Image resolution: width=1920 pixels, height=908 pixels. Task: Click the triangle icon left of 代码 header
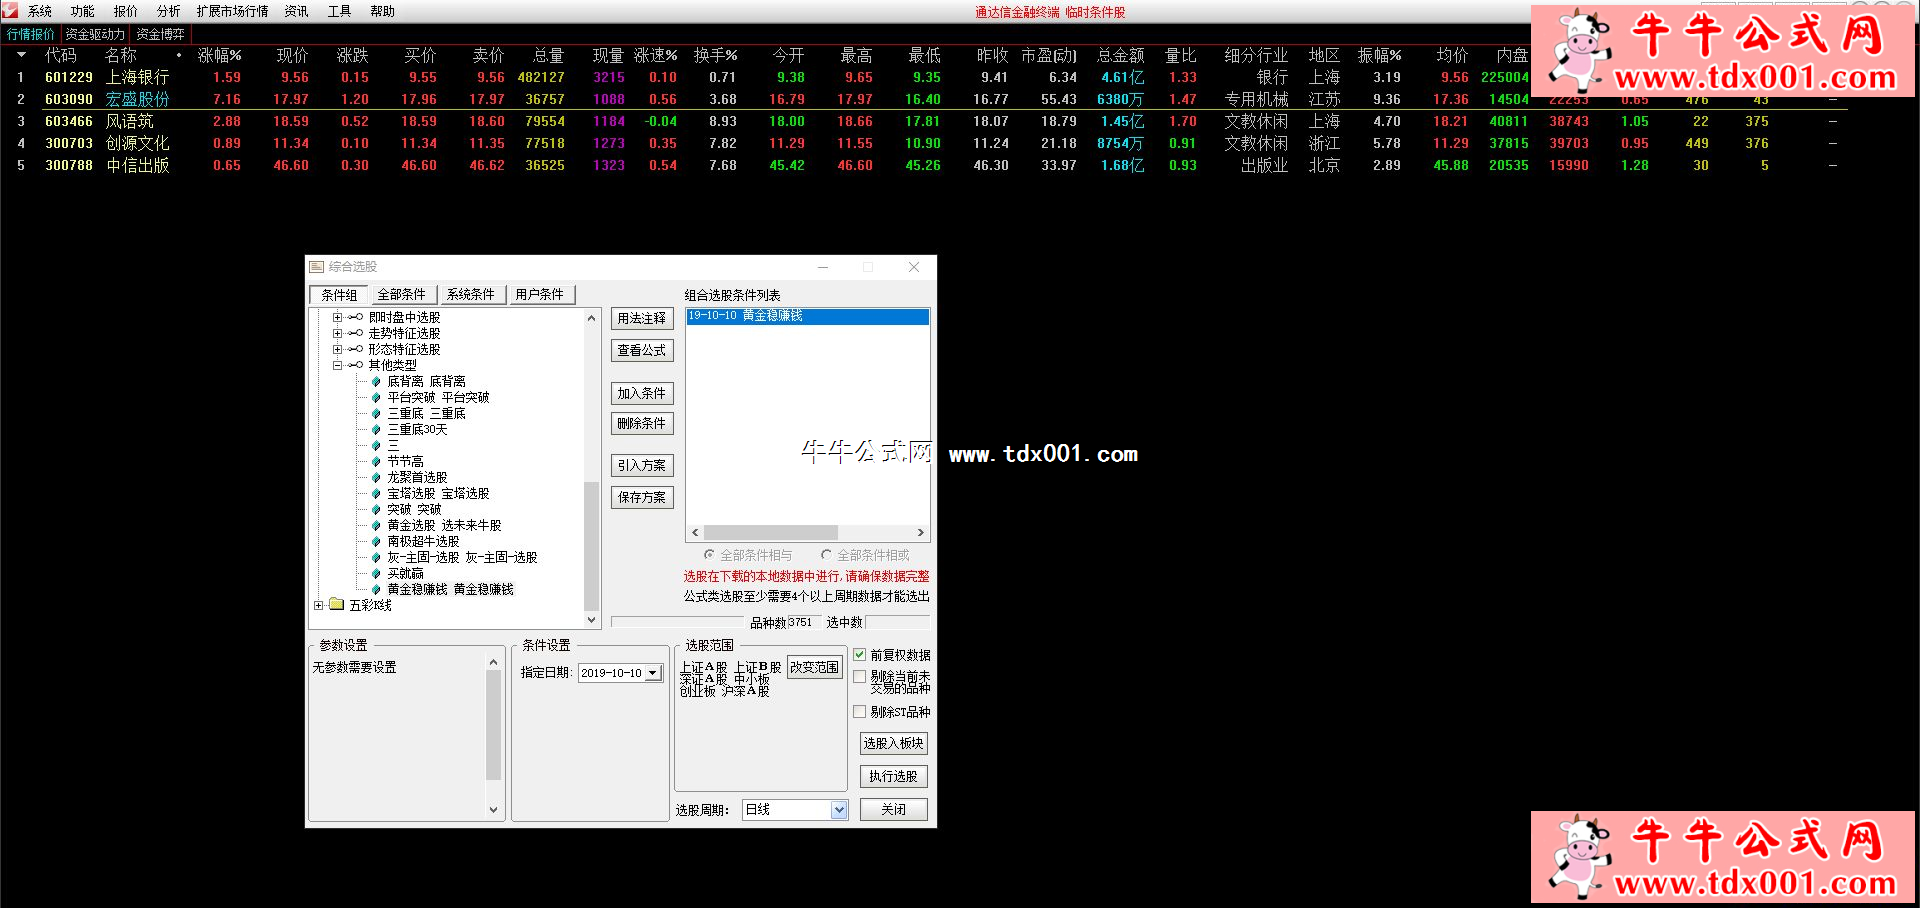coord(21,55)
